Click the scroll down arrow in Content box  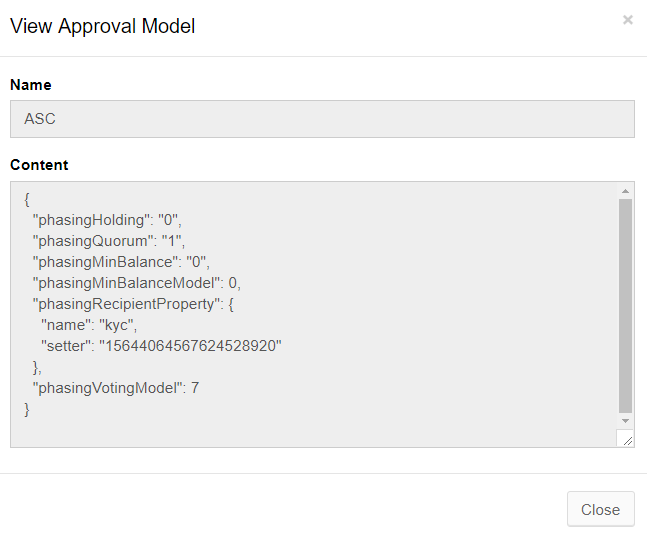[625, 421]
